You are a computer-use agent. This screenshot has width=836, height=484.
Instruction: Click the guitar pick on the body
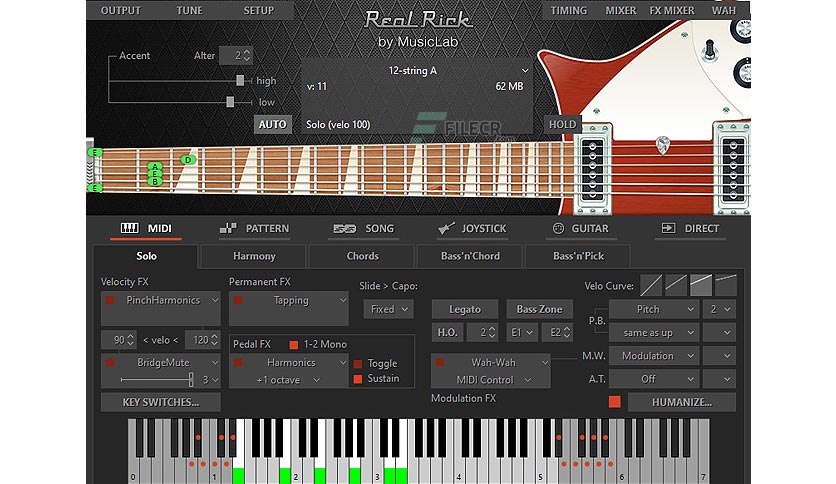point(662,145)
